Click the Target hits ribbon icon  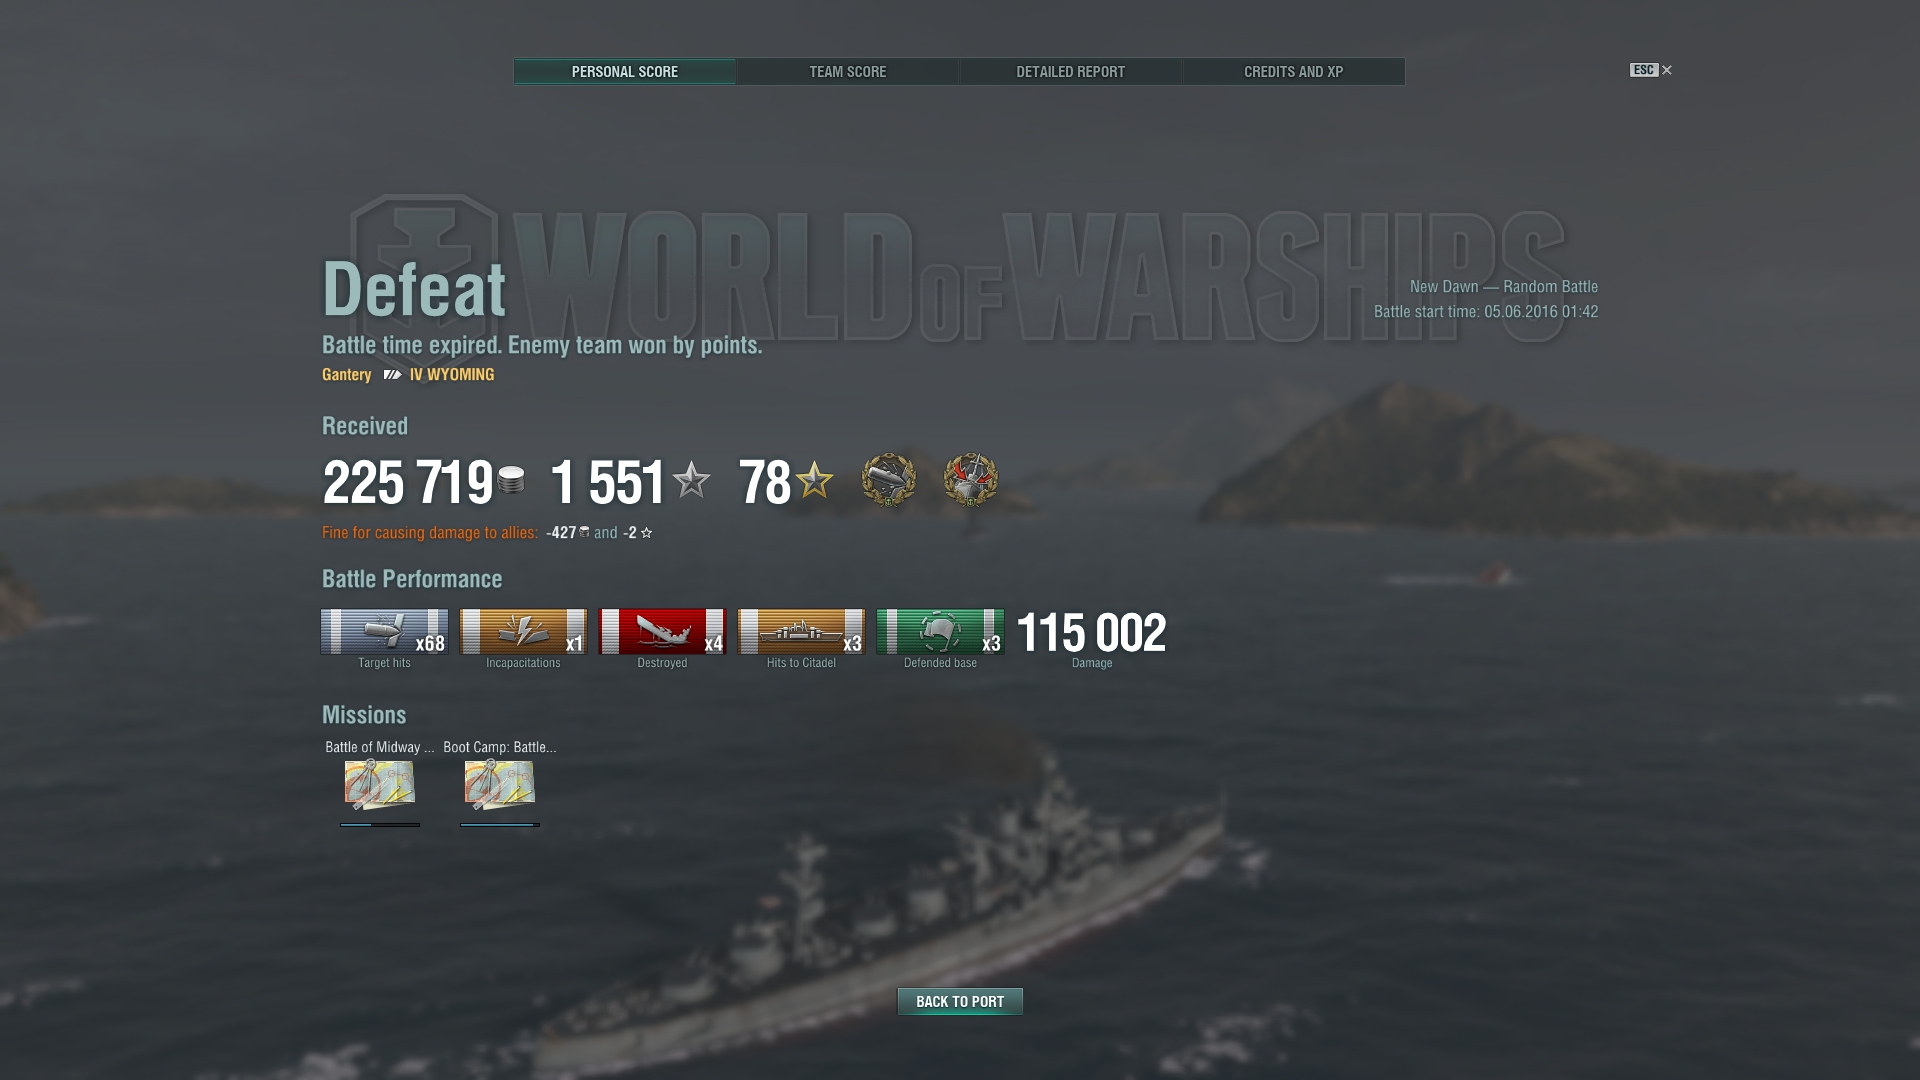(384, 632)
